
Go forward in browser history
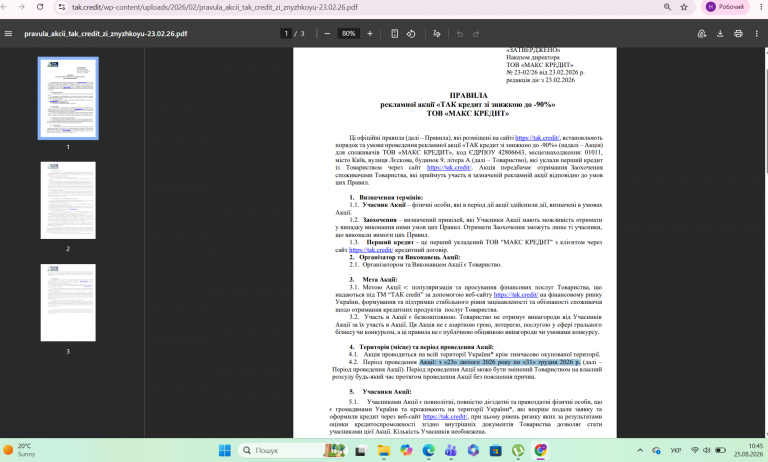pyautogui.click(x=22, y=7)
